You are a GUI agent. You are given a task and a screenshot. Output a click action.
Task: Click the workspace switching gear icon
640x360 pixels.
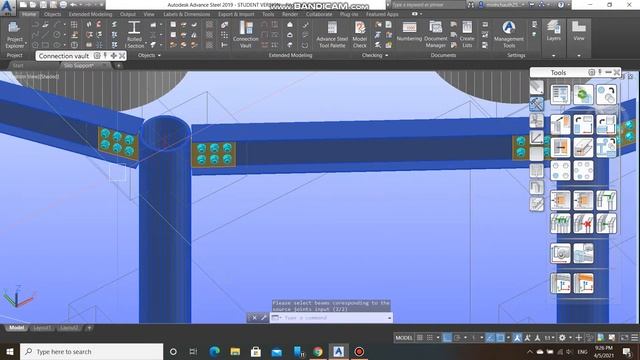point(562,338)
